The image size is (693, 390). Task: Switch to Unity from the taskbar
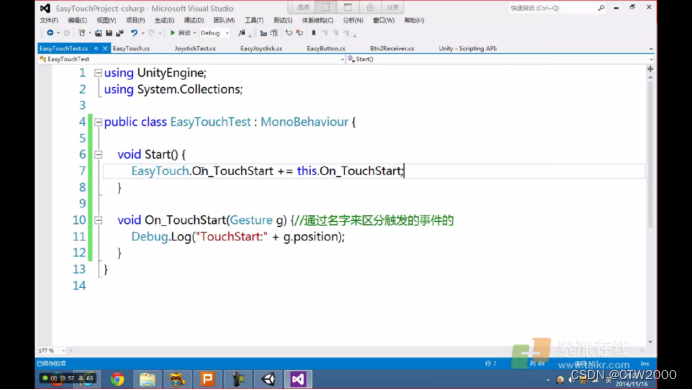pos(268,379)
